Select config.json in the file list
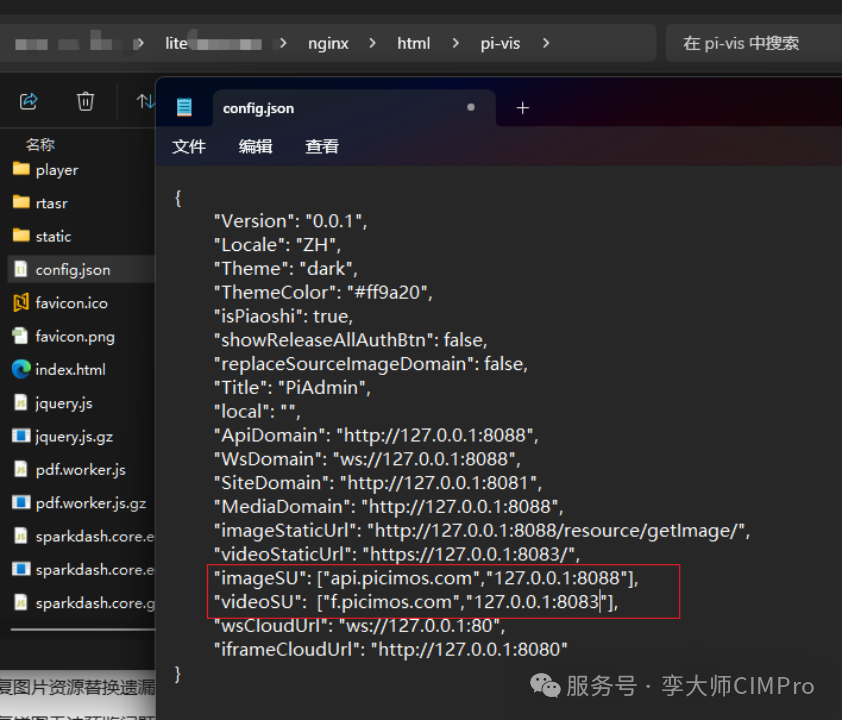Image resolution: width=842 pixels, height=720 pixels. [x=72, y=270]
